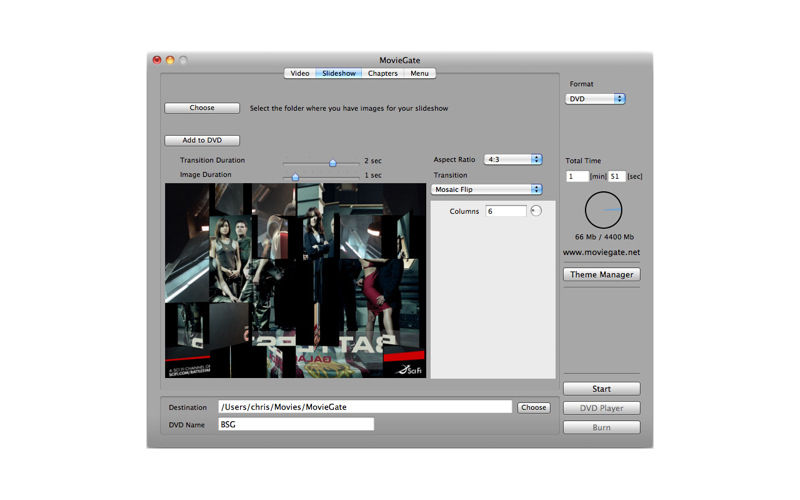800x500 pixels.
Task: Adjust the Transition Duration slider
Action: pyautogui.click(x=333, y=163)
